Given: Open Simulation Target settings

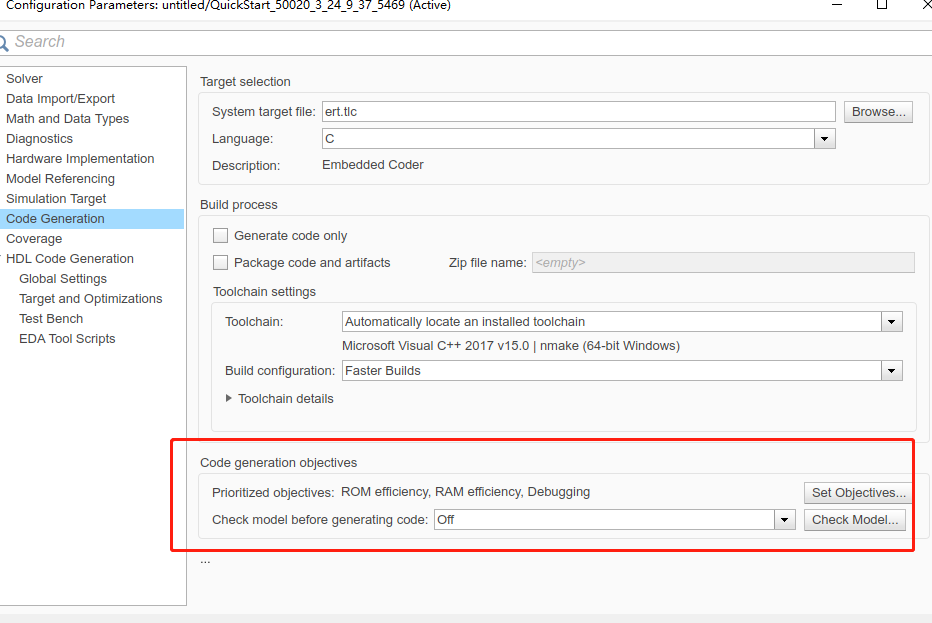Looking at the screenshot, I should tap(56, 199).
